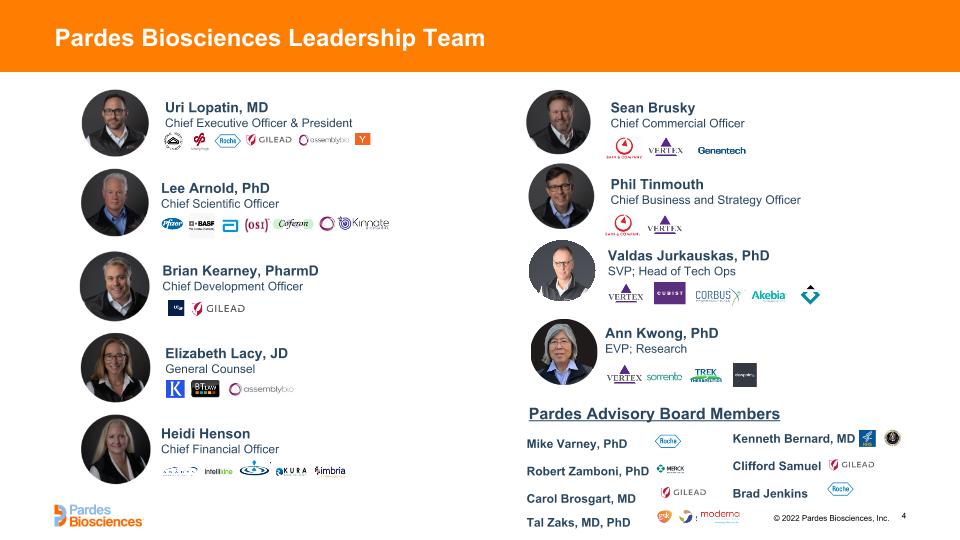Click the Akebia logo under Valdas Jurkauskas
Viewport: 960px width, 540px height.
(768, 296)
